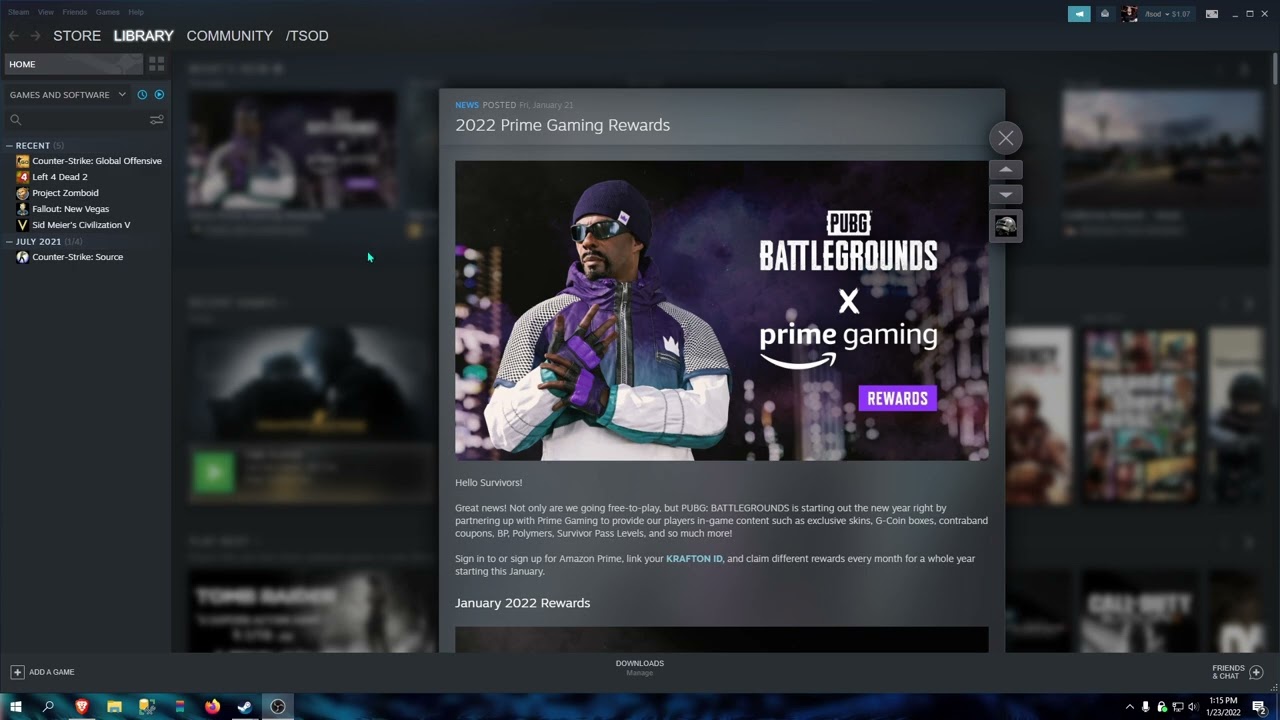This screenshot has height=720, width=1280.
Task: Open the STORE tab
Action: click(77, 36)
